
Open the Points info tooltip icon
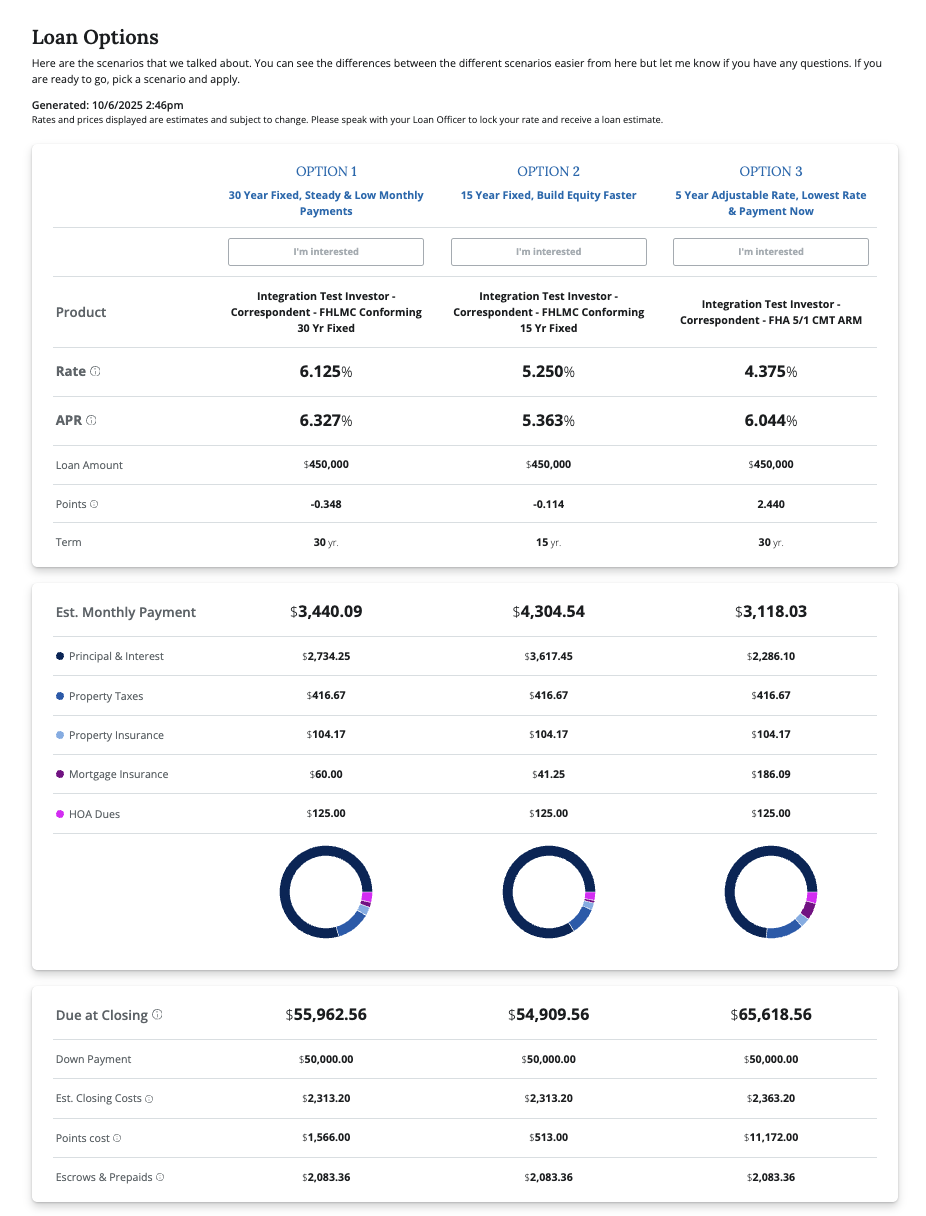(x=94, y=504)
